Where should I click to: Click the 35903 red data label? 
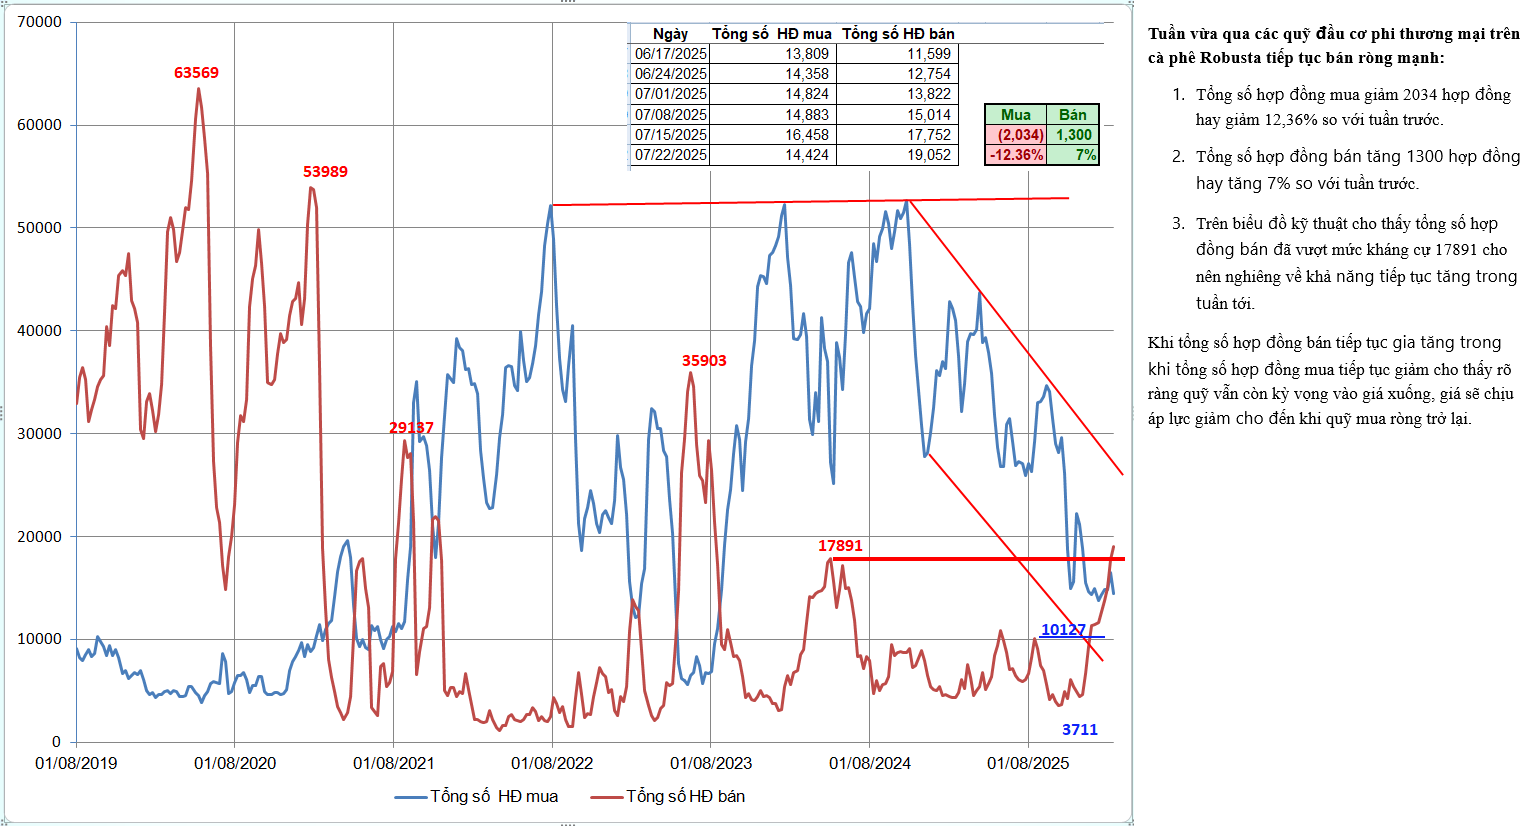704,361
